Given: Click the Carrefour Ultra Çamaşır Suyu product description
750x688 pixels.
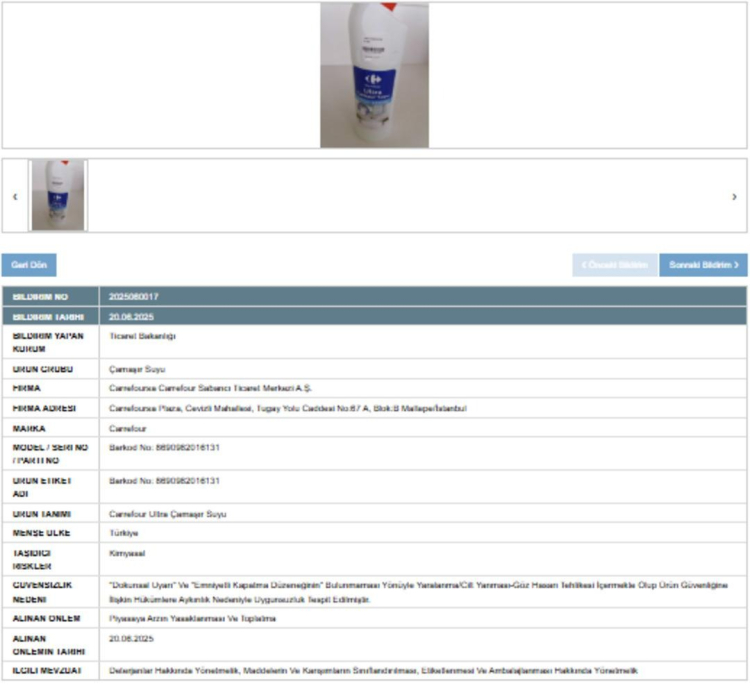Looking at the screenshot, I should pyautogui.click(x=167, y=514).
